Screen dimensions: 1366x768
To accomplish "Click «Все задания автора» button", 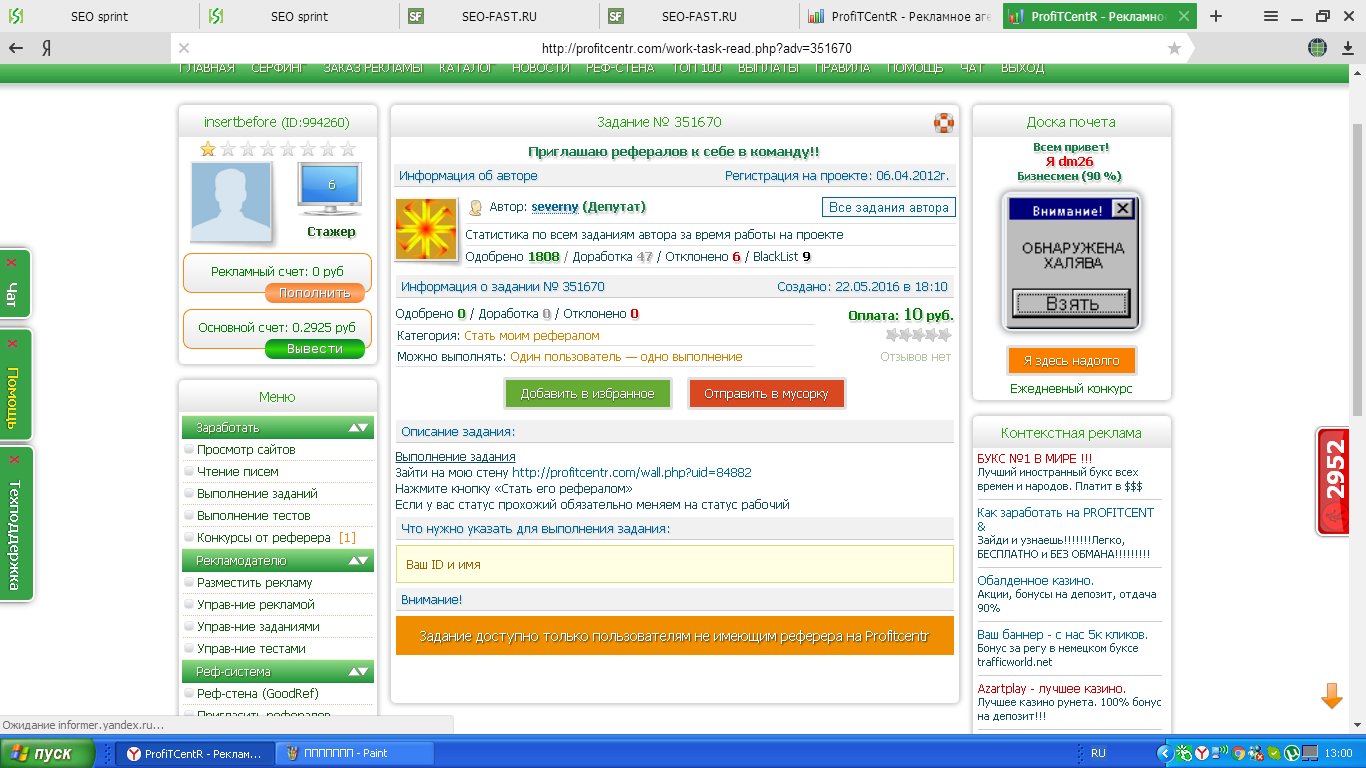I will tap(889, 208).
